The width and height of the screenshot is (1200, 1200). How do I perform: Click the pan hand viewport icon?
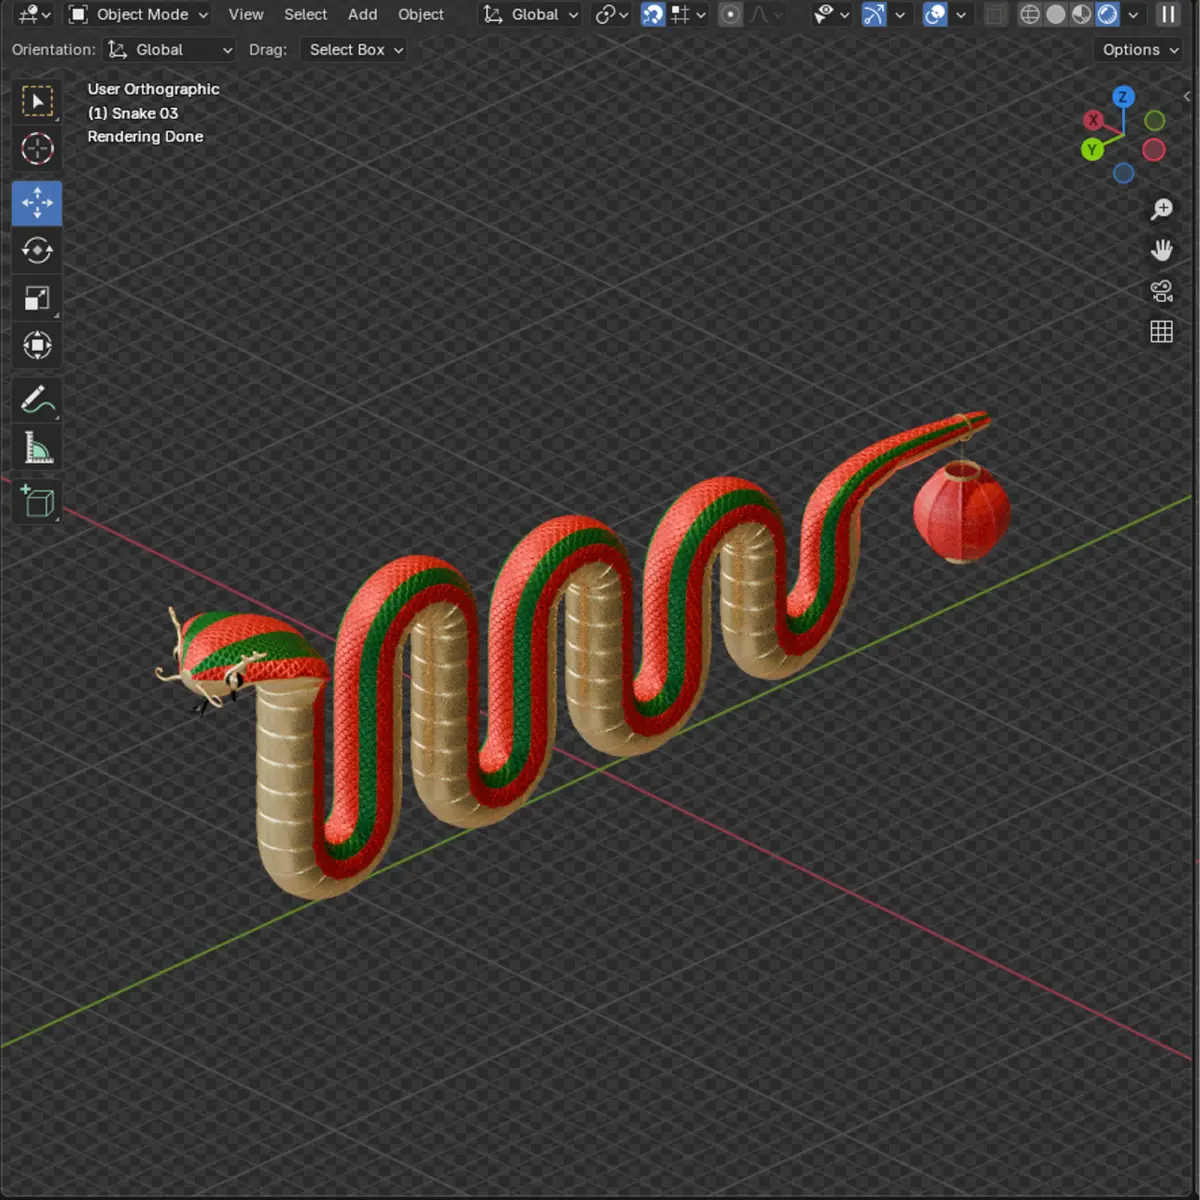1161,250
